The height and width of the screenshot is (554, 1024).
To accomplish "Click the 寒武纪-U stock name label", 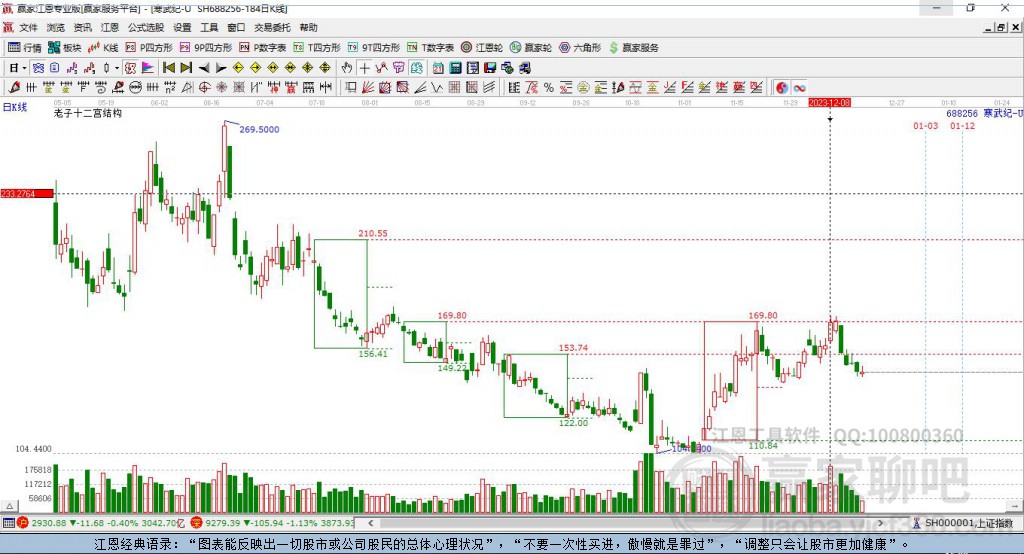I will coord(1004,113).
